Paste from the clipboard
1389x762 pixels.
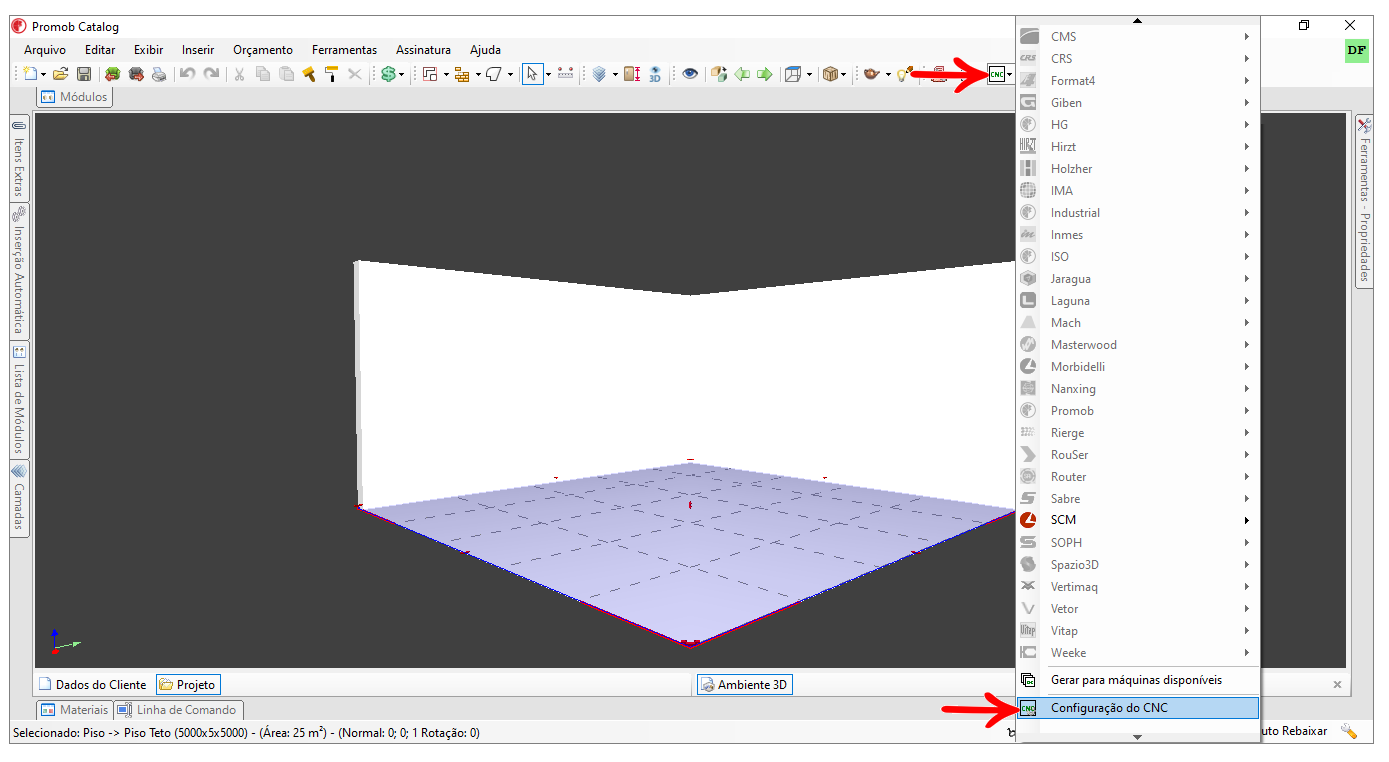286,74
